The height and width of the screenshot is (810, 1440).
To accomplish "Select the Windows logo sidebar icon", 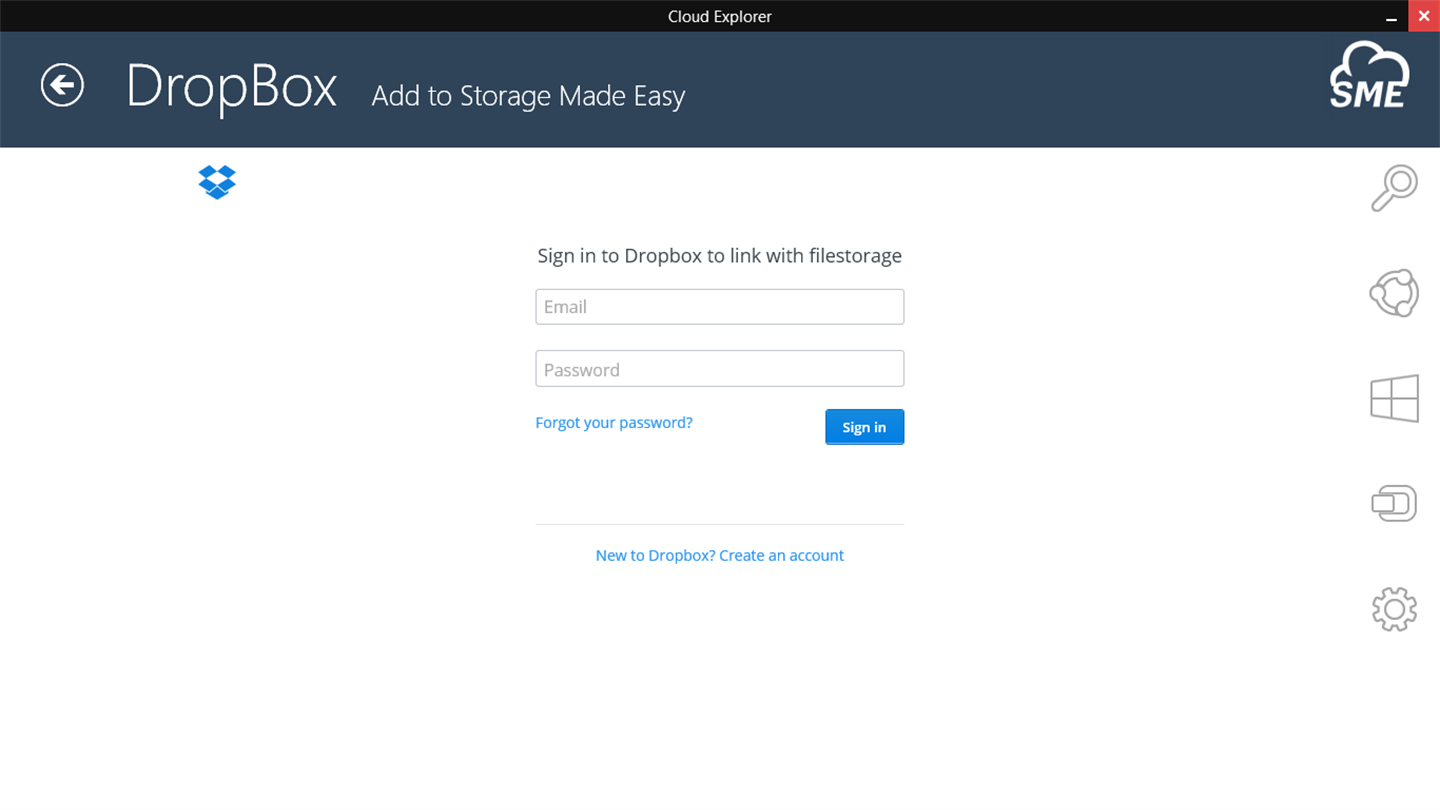I will pyautogui.click(x=1394, y=398).
